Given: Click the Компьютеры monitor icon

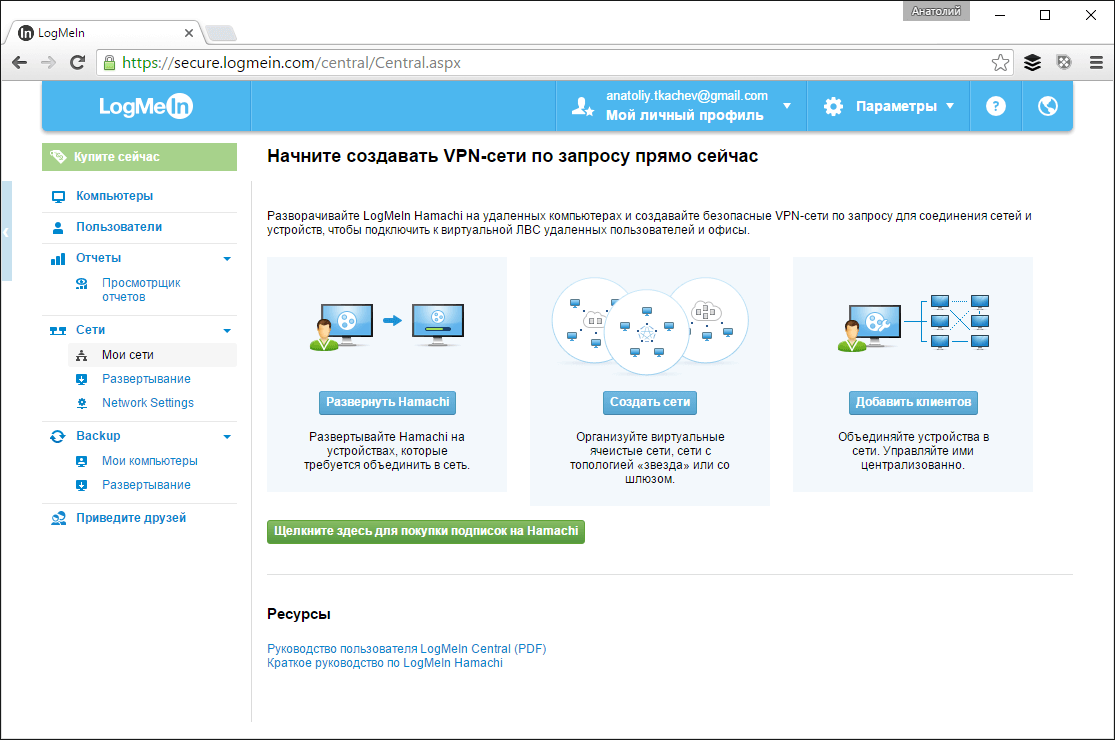Looking at the screenshot, I should point(58,196).
